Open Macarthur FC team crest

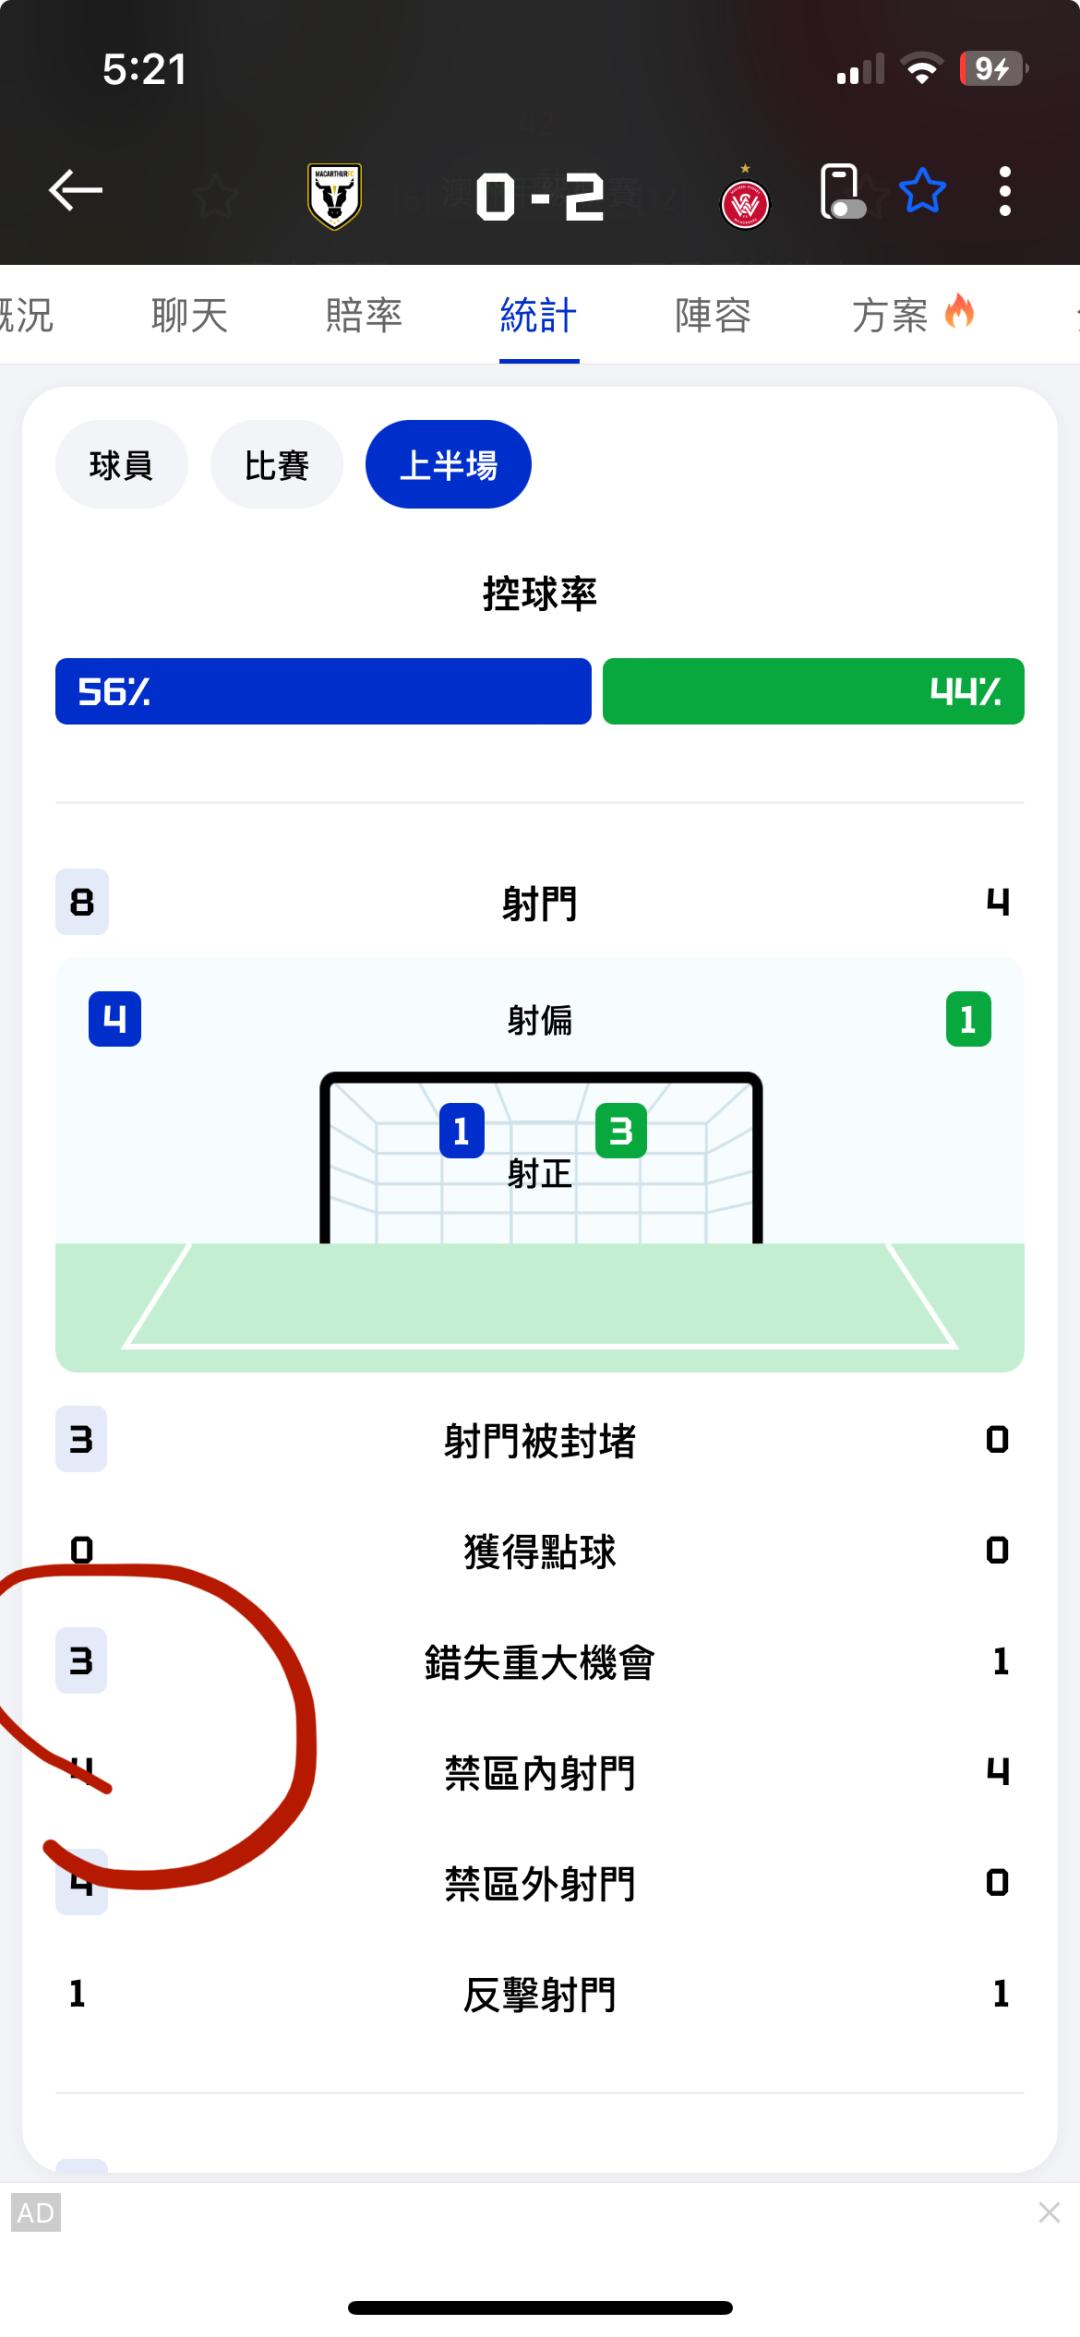(x=334, y=196)
